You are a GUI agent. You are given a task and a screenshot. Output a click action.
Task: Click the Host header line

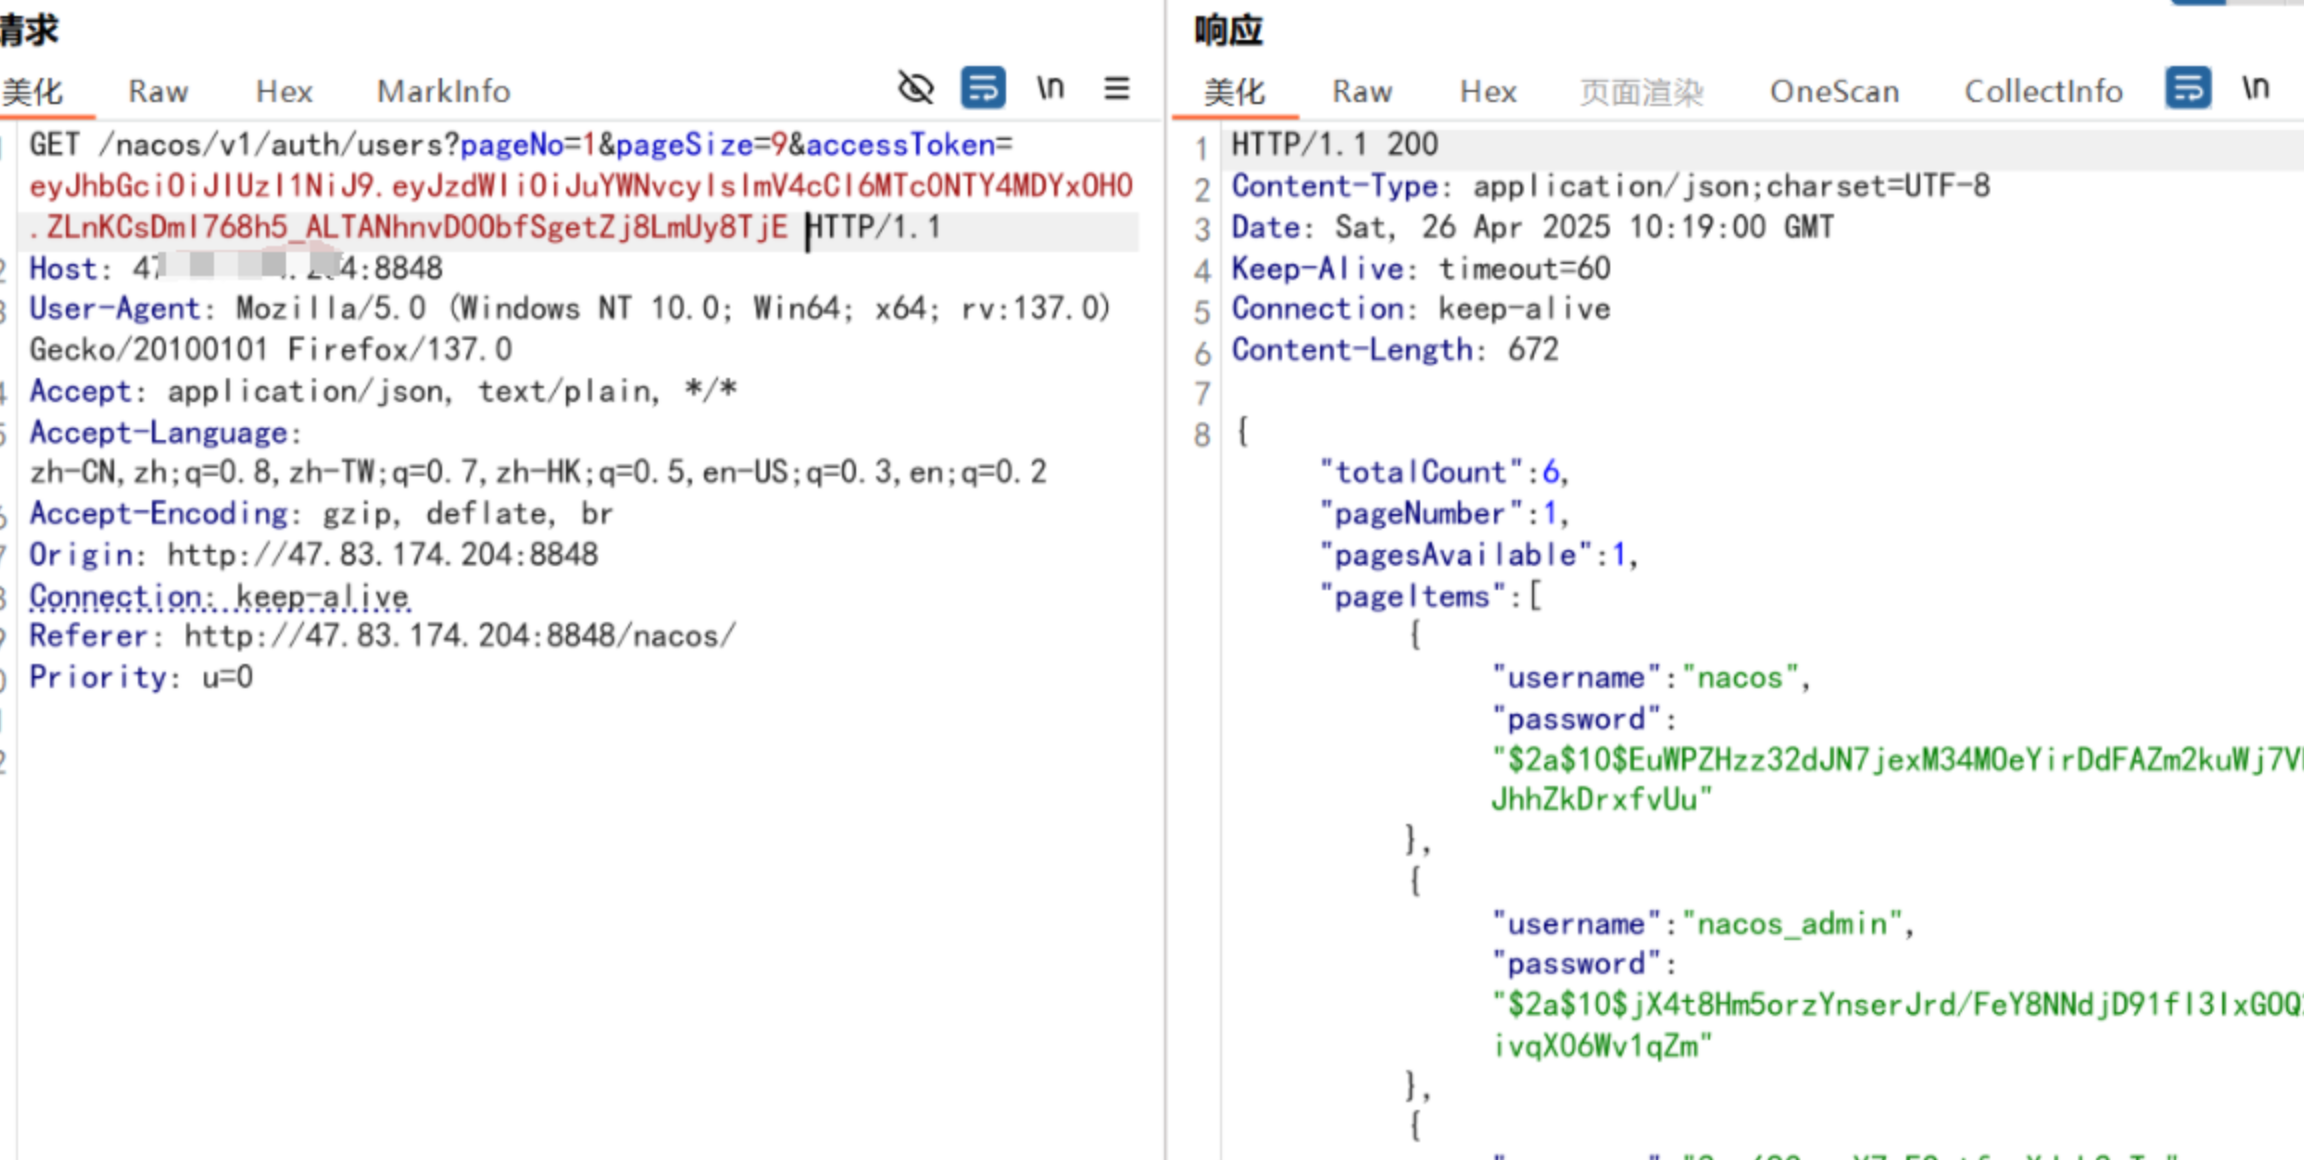[236, 268]
